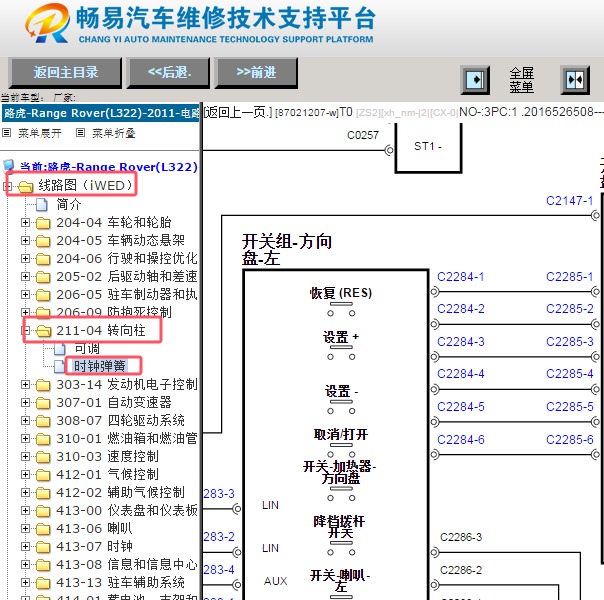Click the 线路图 (iWED) folder icon

pos(25,186)
